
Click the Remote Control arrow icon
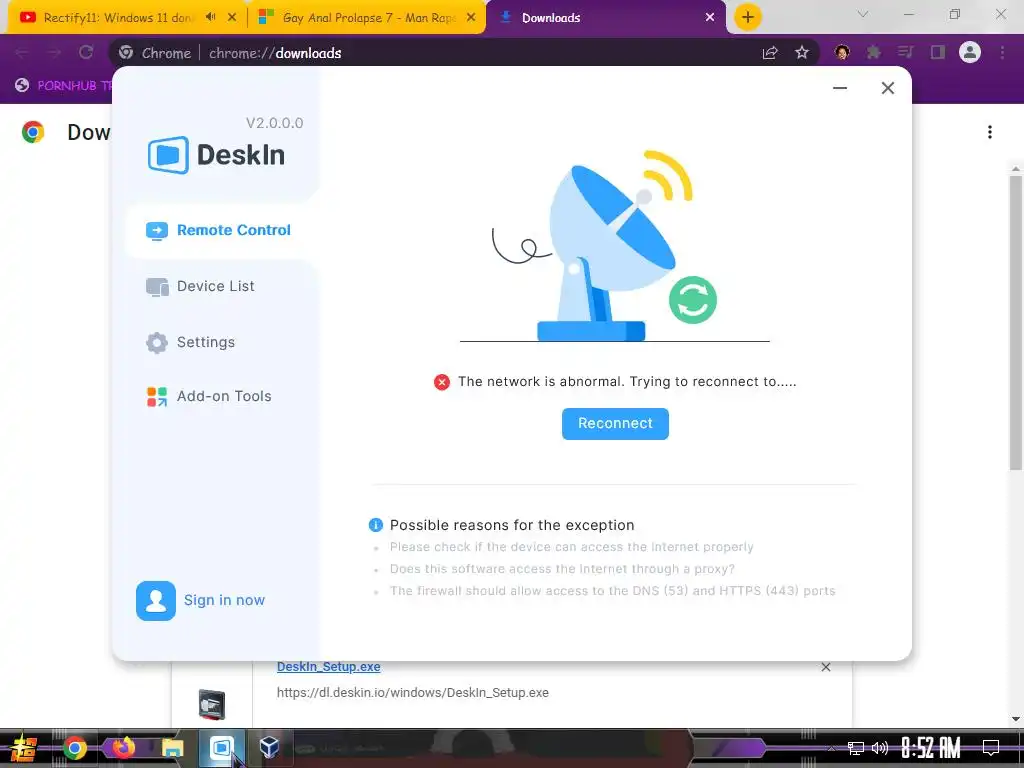click(157, 231)
